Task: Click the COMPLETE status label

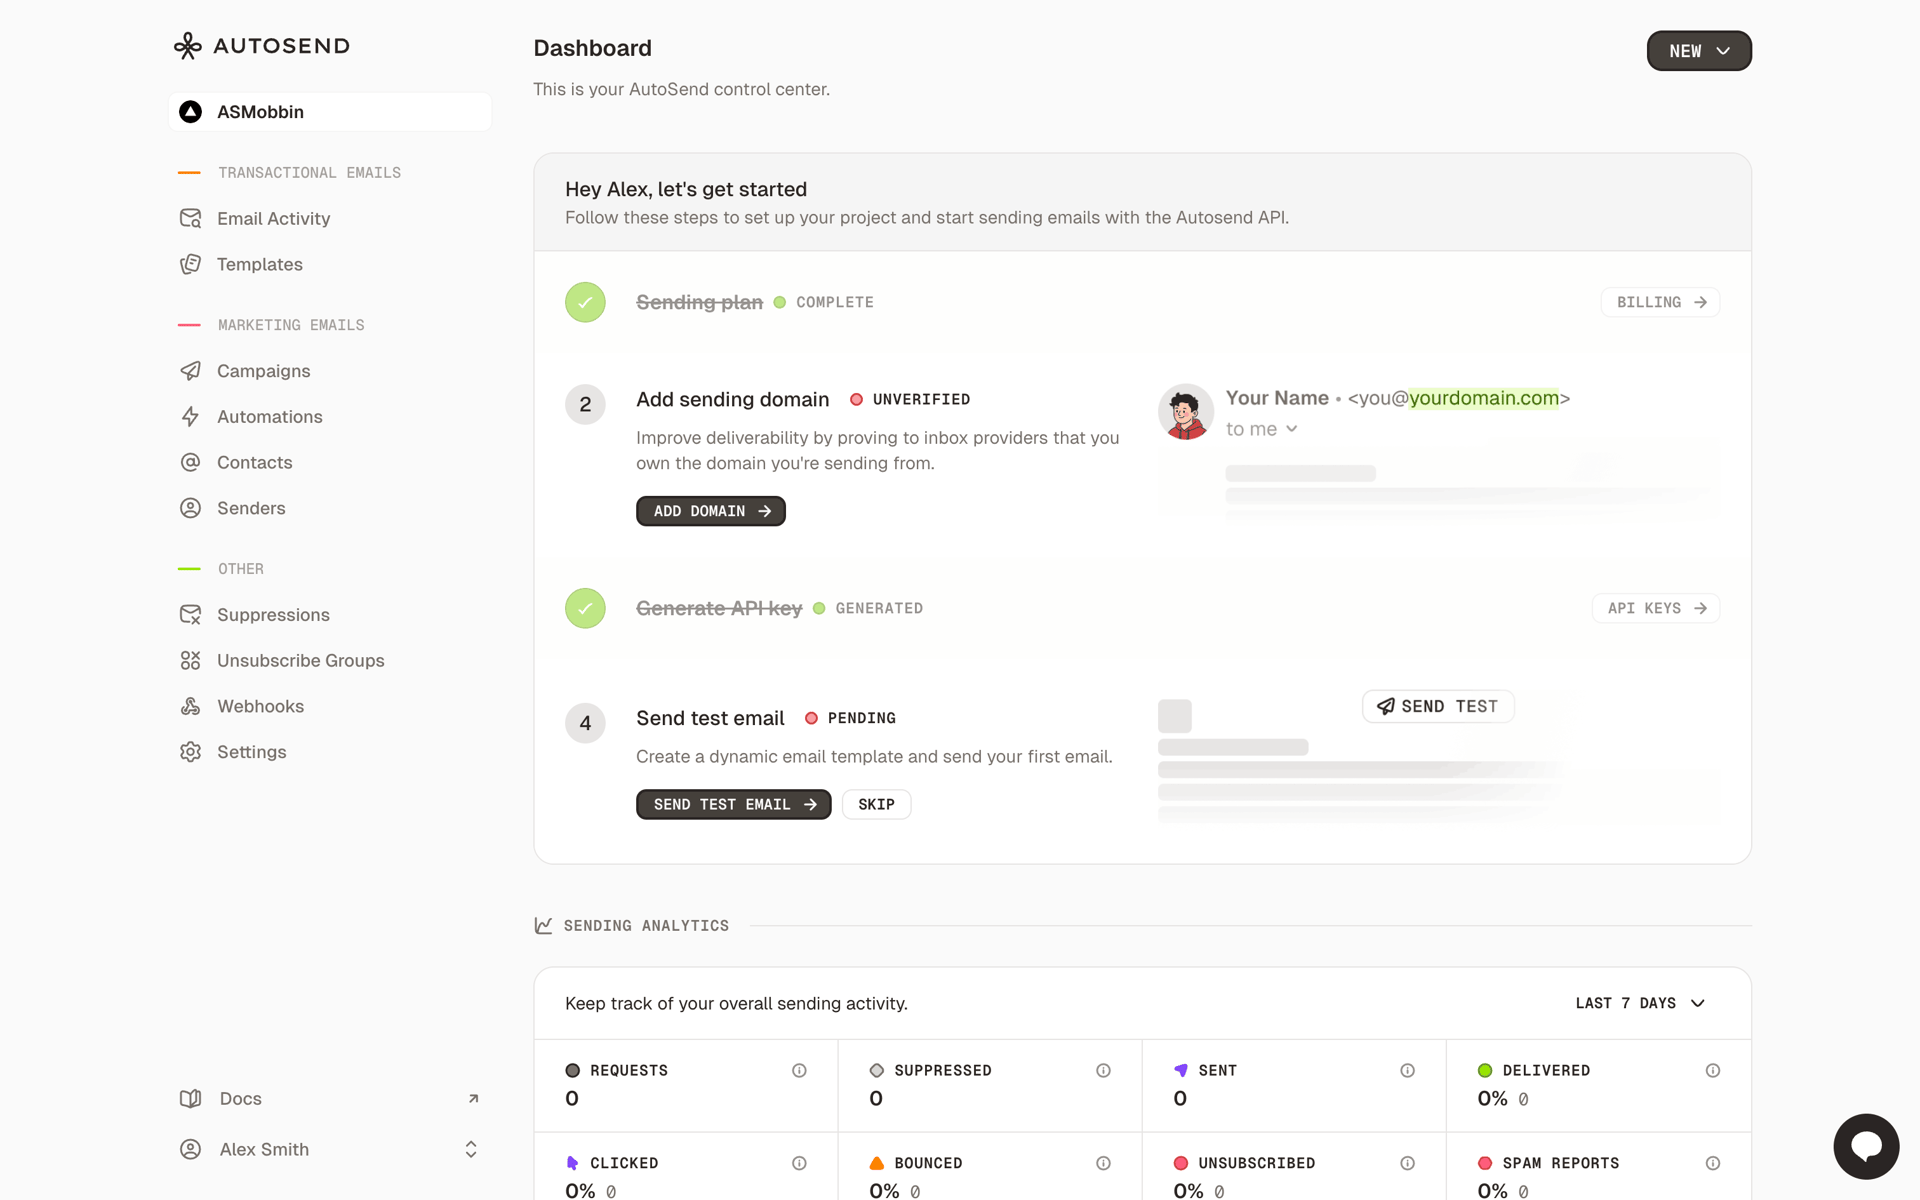Action: tap(835, 303)
